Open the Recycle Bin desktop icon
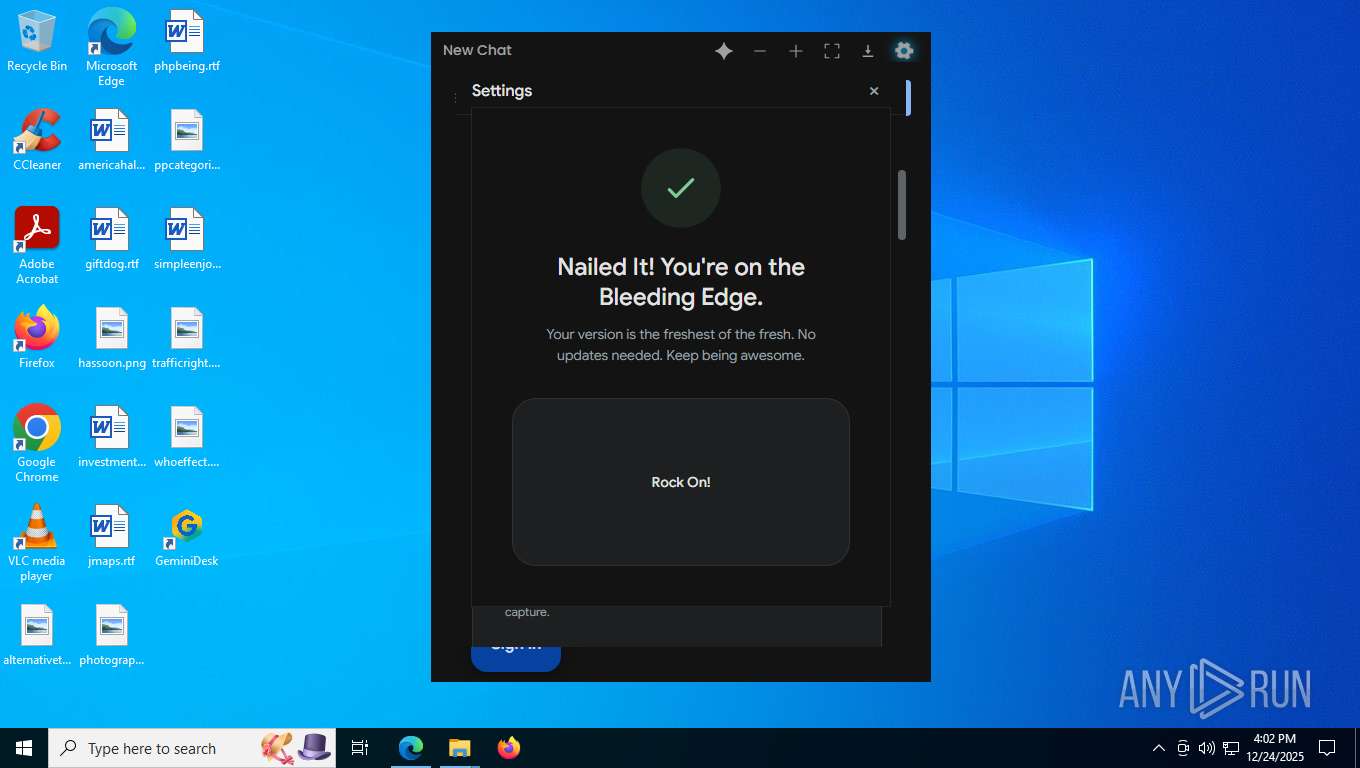This screenshot has width=1360, height=768. pos(37,41)
